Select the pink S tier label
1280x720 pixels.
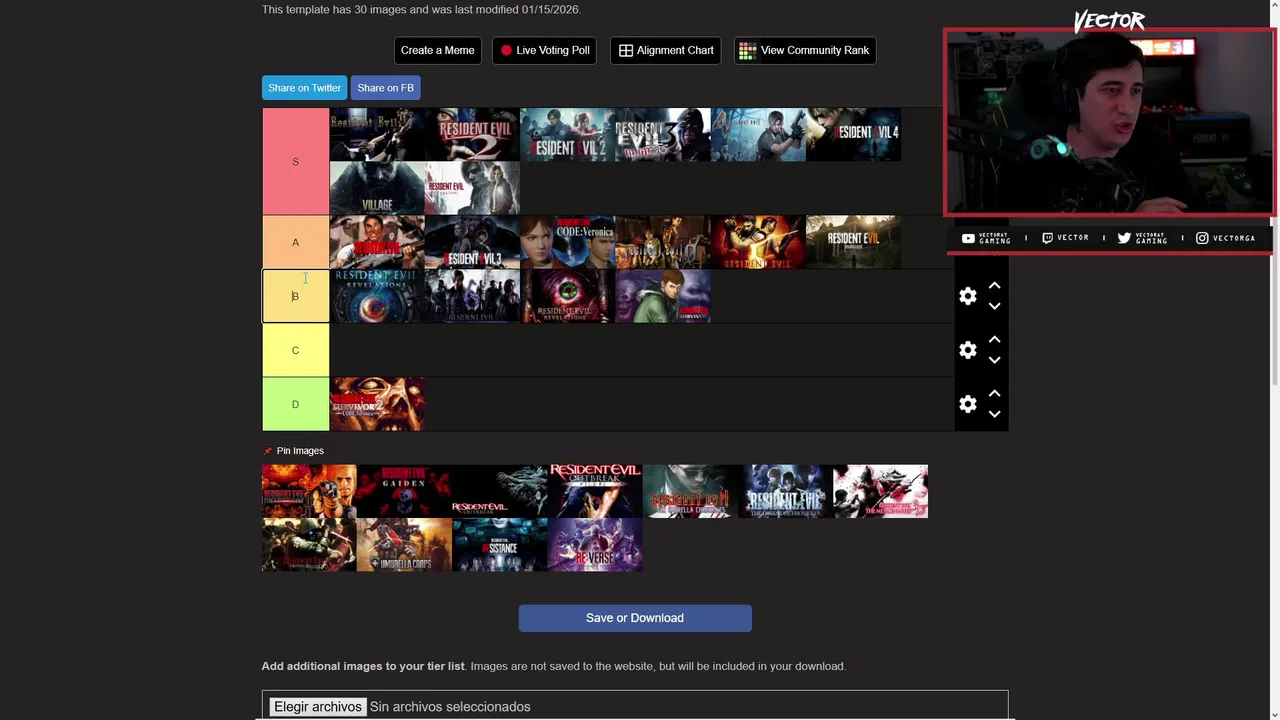pos(295,161)
